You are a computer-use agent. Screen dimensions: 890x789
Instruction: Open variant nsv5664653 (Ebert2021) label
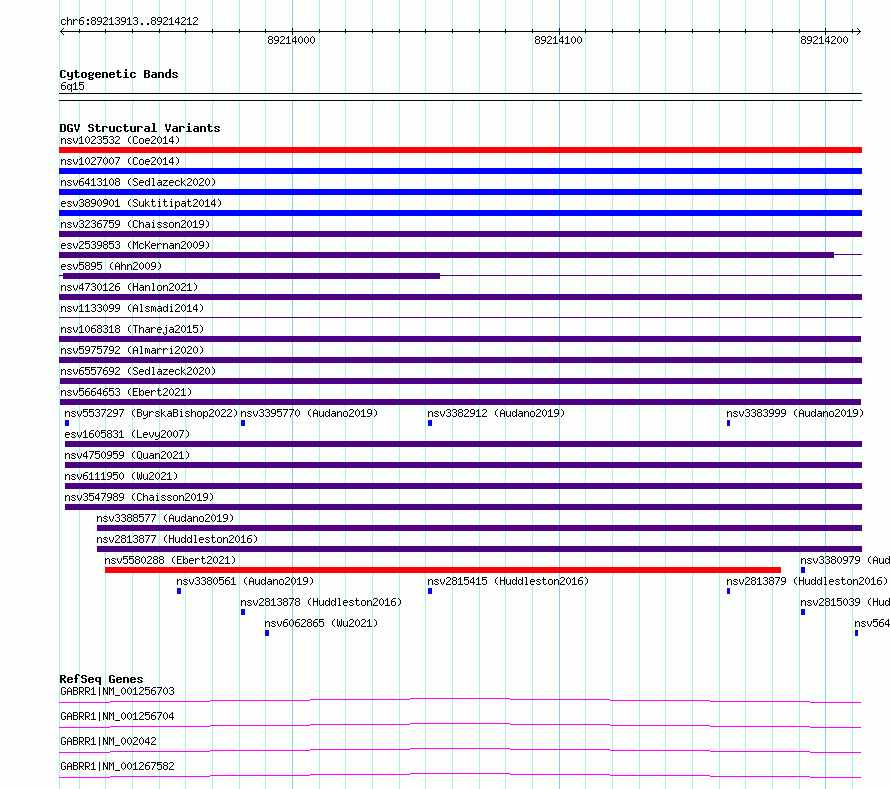[126, 392]
